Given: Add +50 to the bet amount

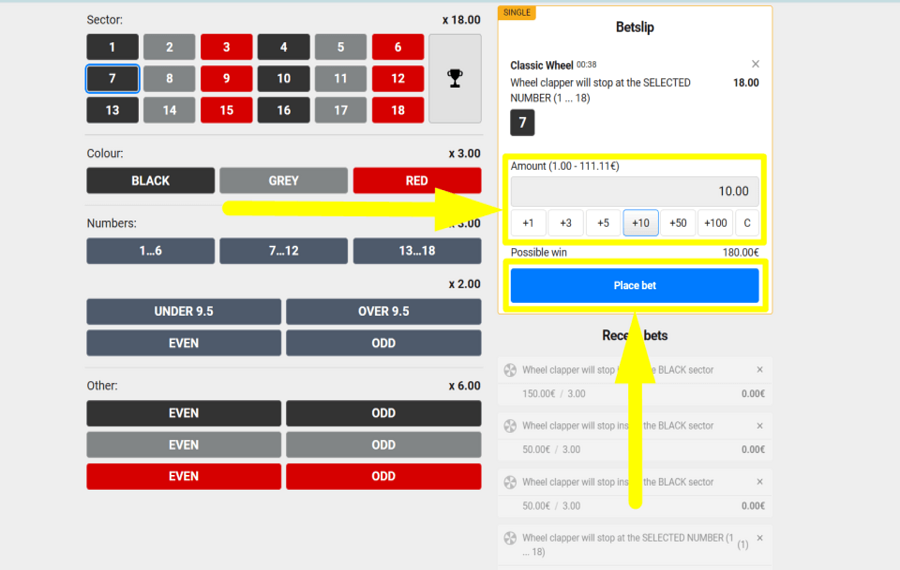Looking at the screenshot, I should (678, 223).
